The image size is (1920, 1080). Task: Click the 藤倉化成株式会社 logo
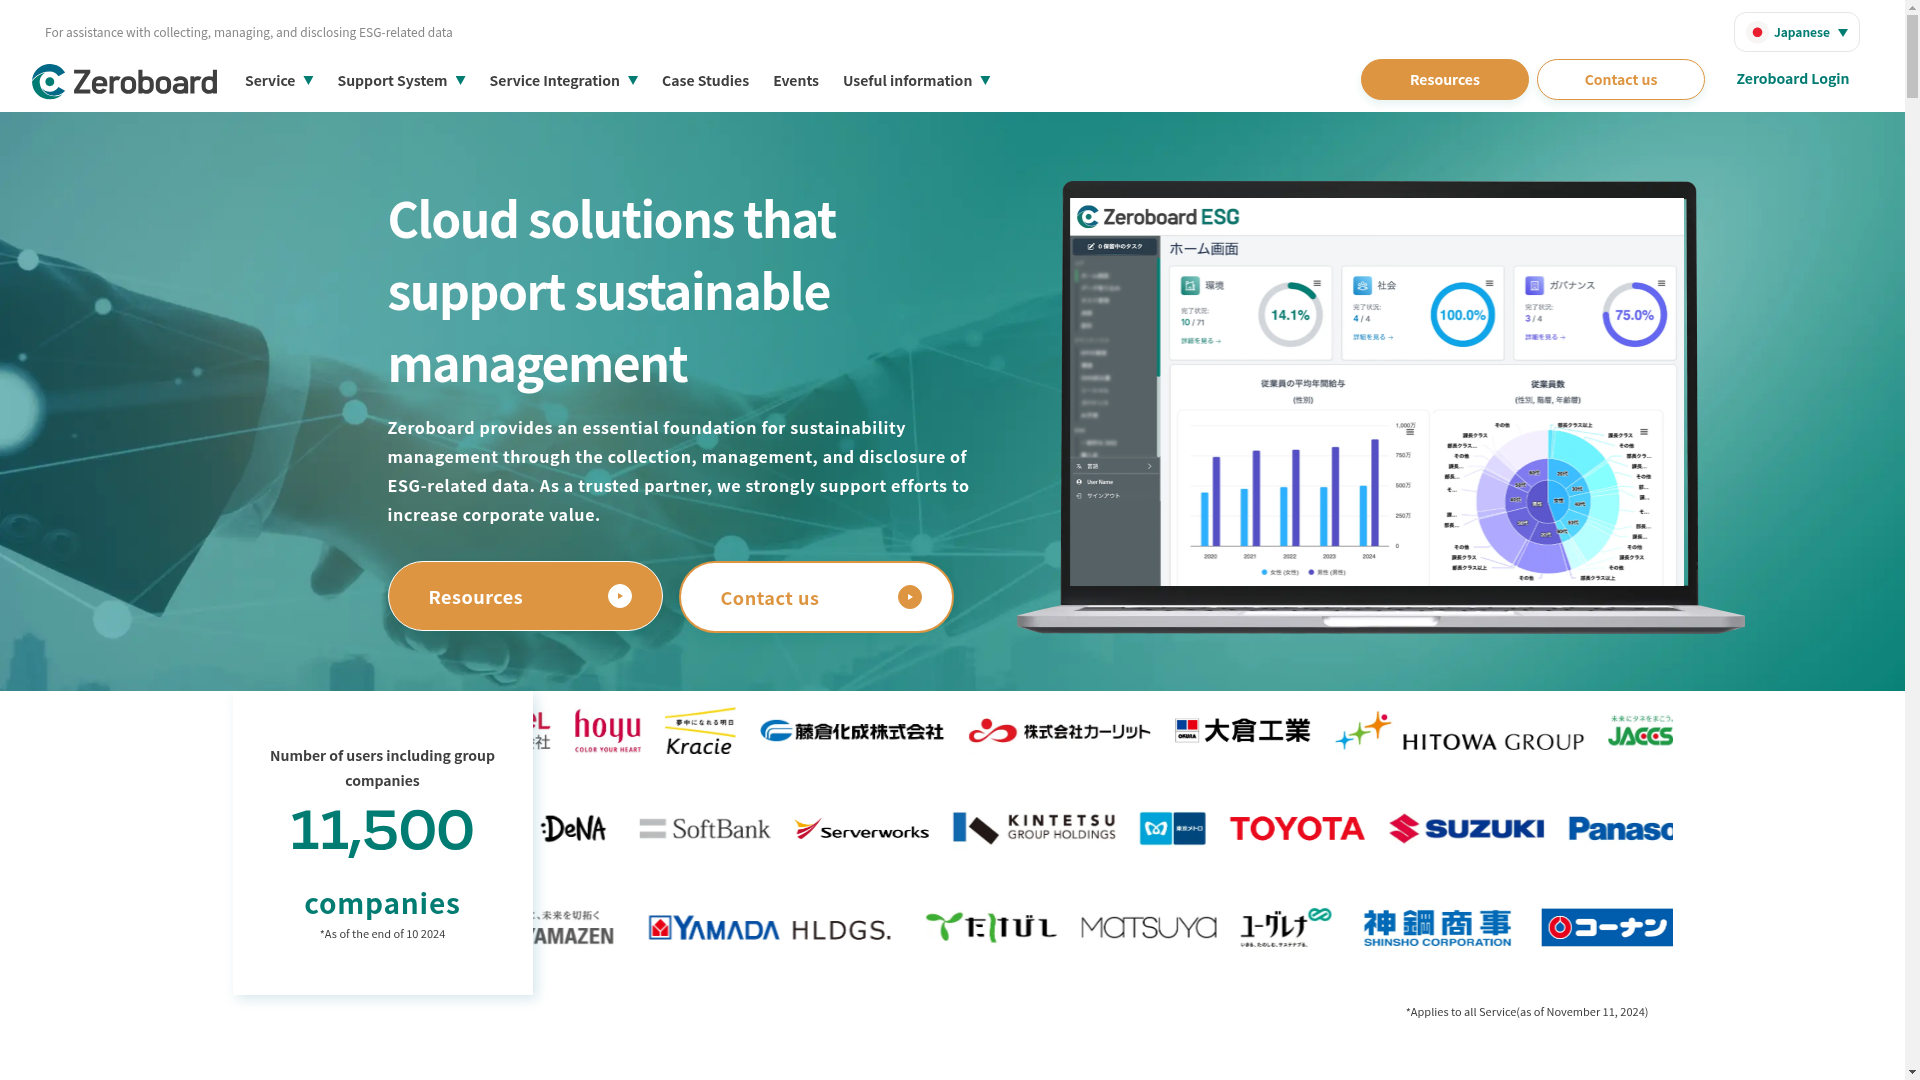851,731
